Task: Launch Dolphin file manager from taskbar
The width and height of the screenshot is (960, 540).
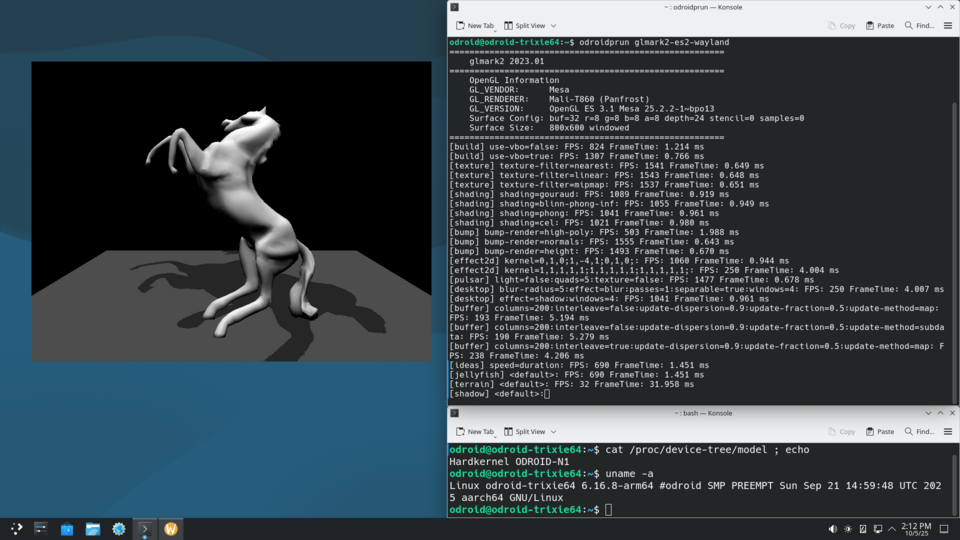Action: [93, 528]
